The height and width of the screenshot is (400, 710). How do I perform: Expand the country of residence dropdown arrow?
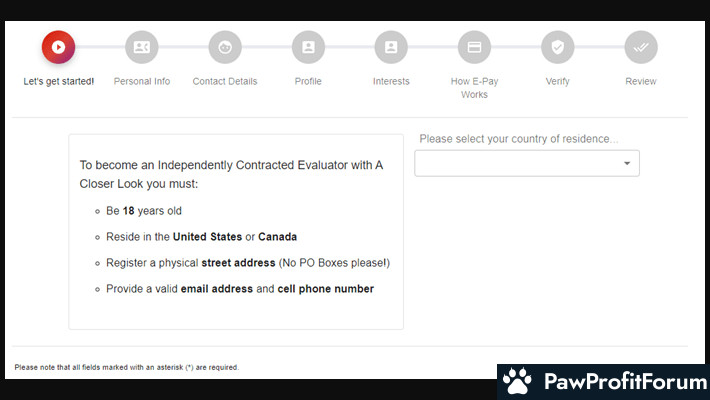[627, 163]
